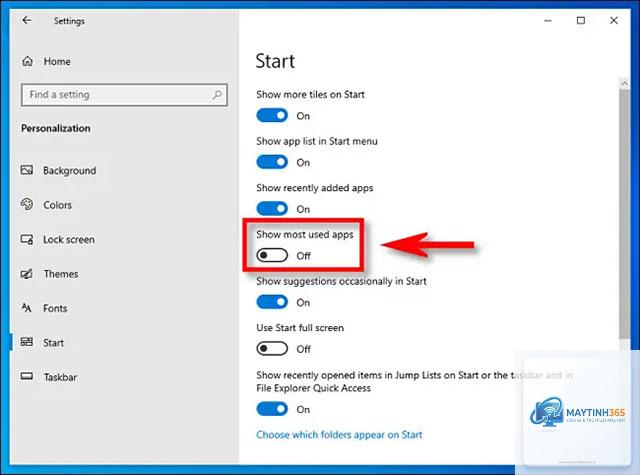This screenshot has width=640, height=475.
Task: Click the scrollbar up arrow
Action: pos(624,83)
